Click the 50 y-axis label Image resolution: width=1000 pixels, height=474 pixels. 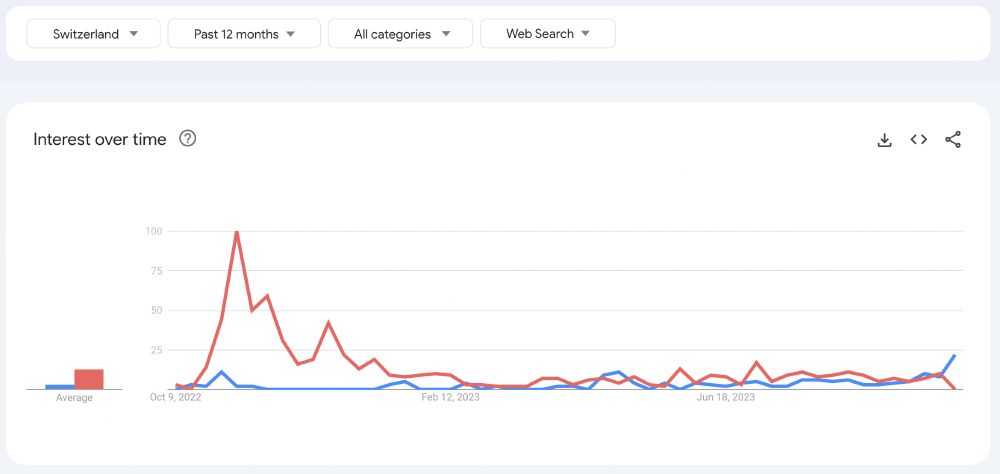[x=156, y=311]
